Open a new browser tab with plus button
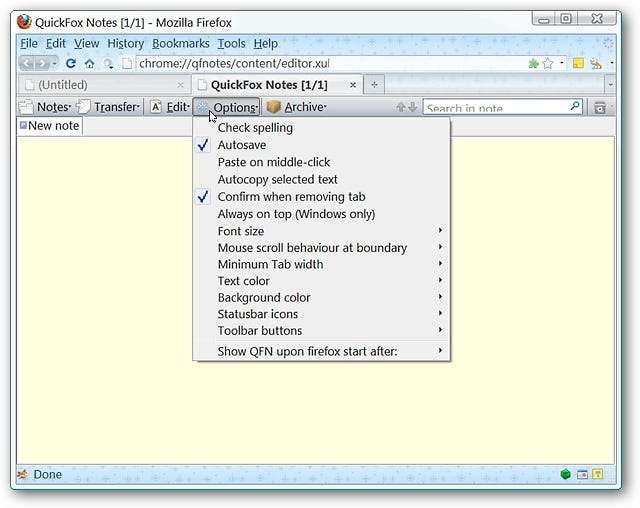Screen dimensions: 640x508 (x=374, y=84)
